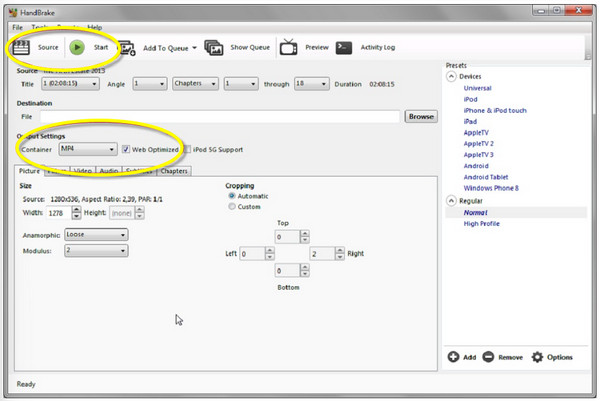Click the Add To Queue picture icon
600x401 pixels.
click(126, 48)
